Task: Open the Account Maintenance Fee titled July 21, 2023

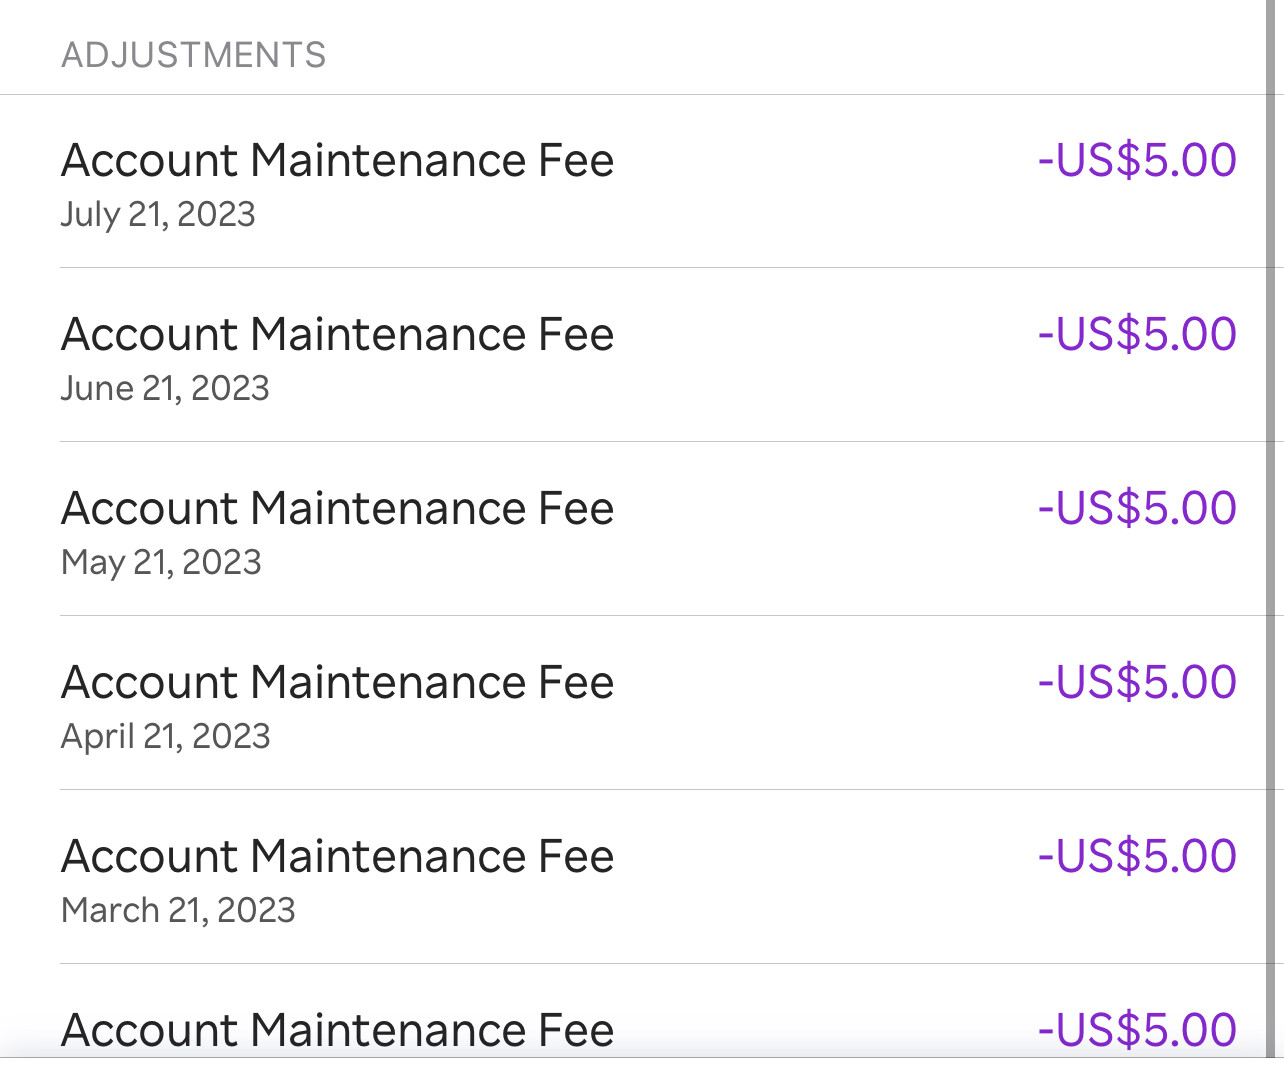Action: pyautogui.click(x=337, y=161)
